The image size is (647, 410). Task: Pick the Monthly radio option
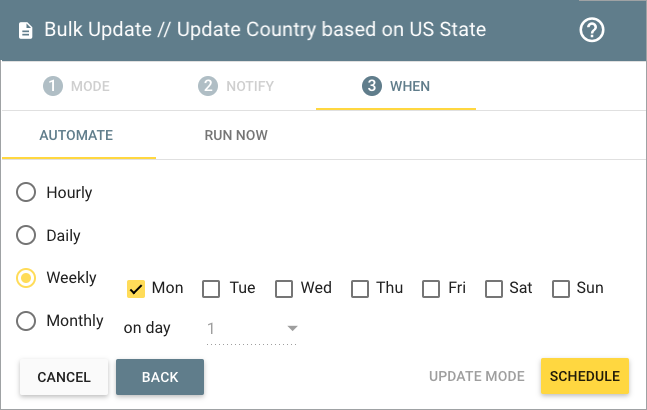click(x=26, y=321)
